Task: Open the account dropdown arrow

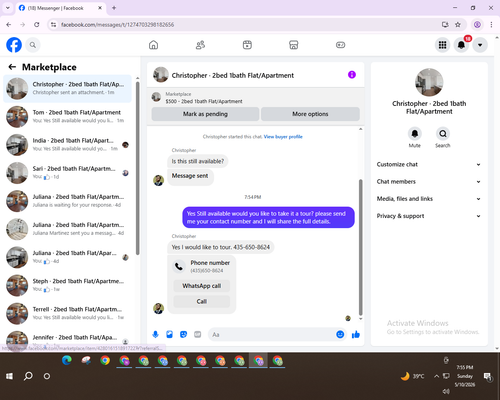Action: (480, 45)
